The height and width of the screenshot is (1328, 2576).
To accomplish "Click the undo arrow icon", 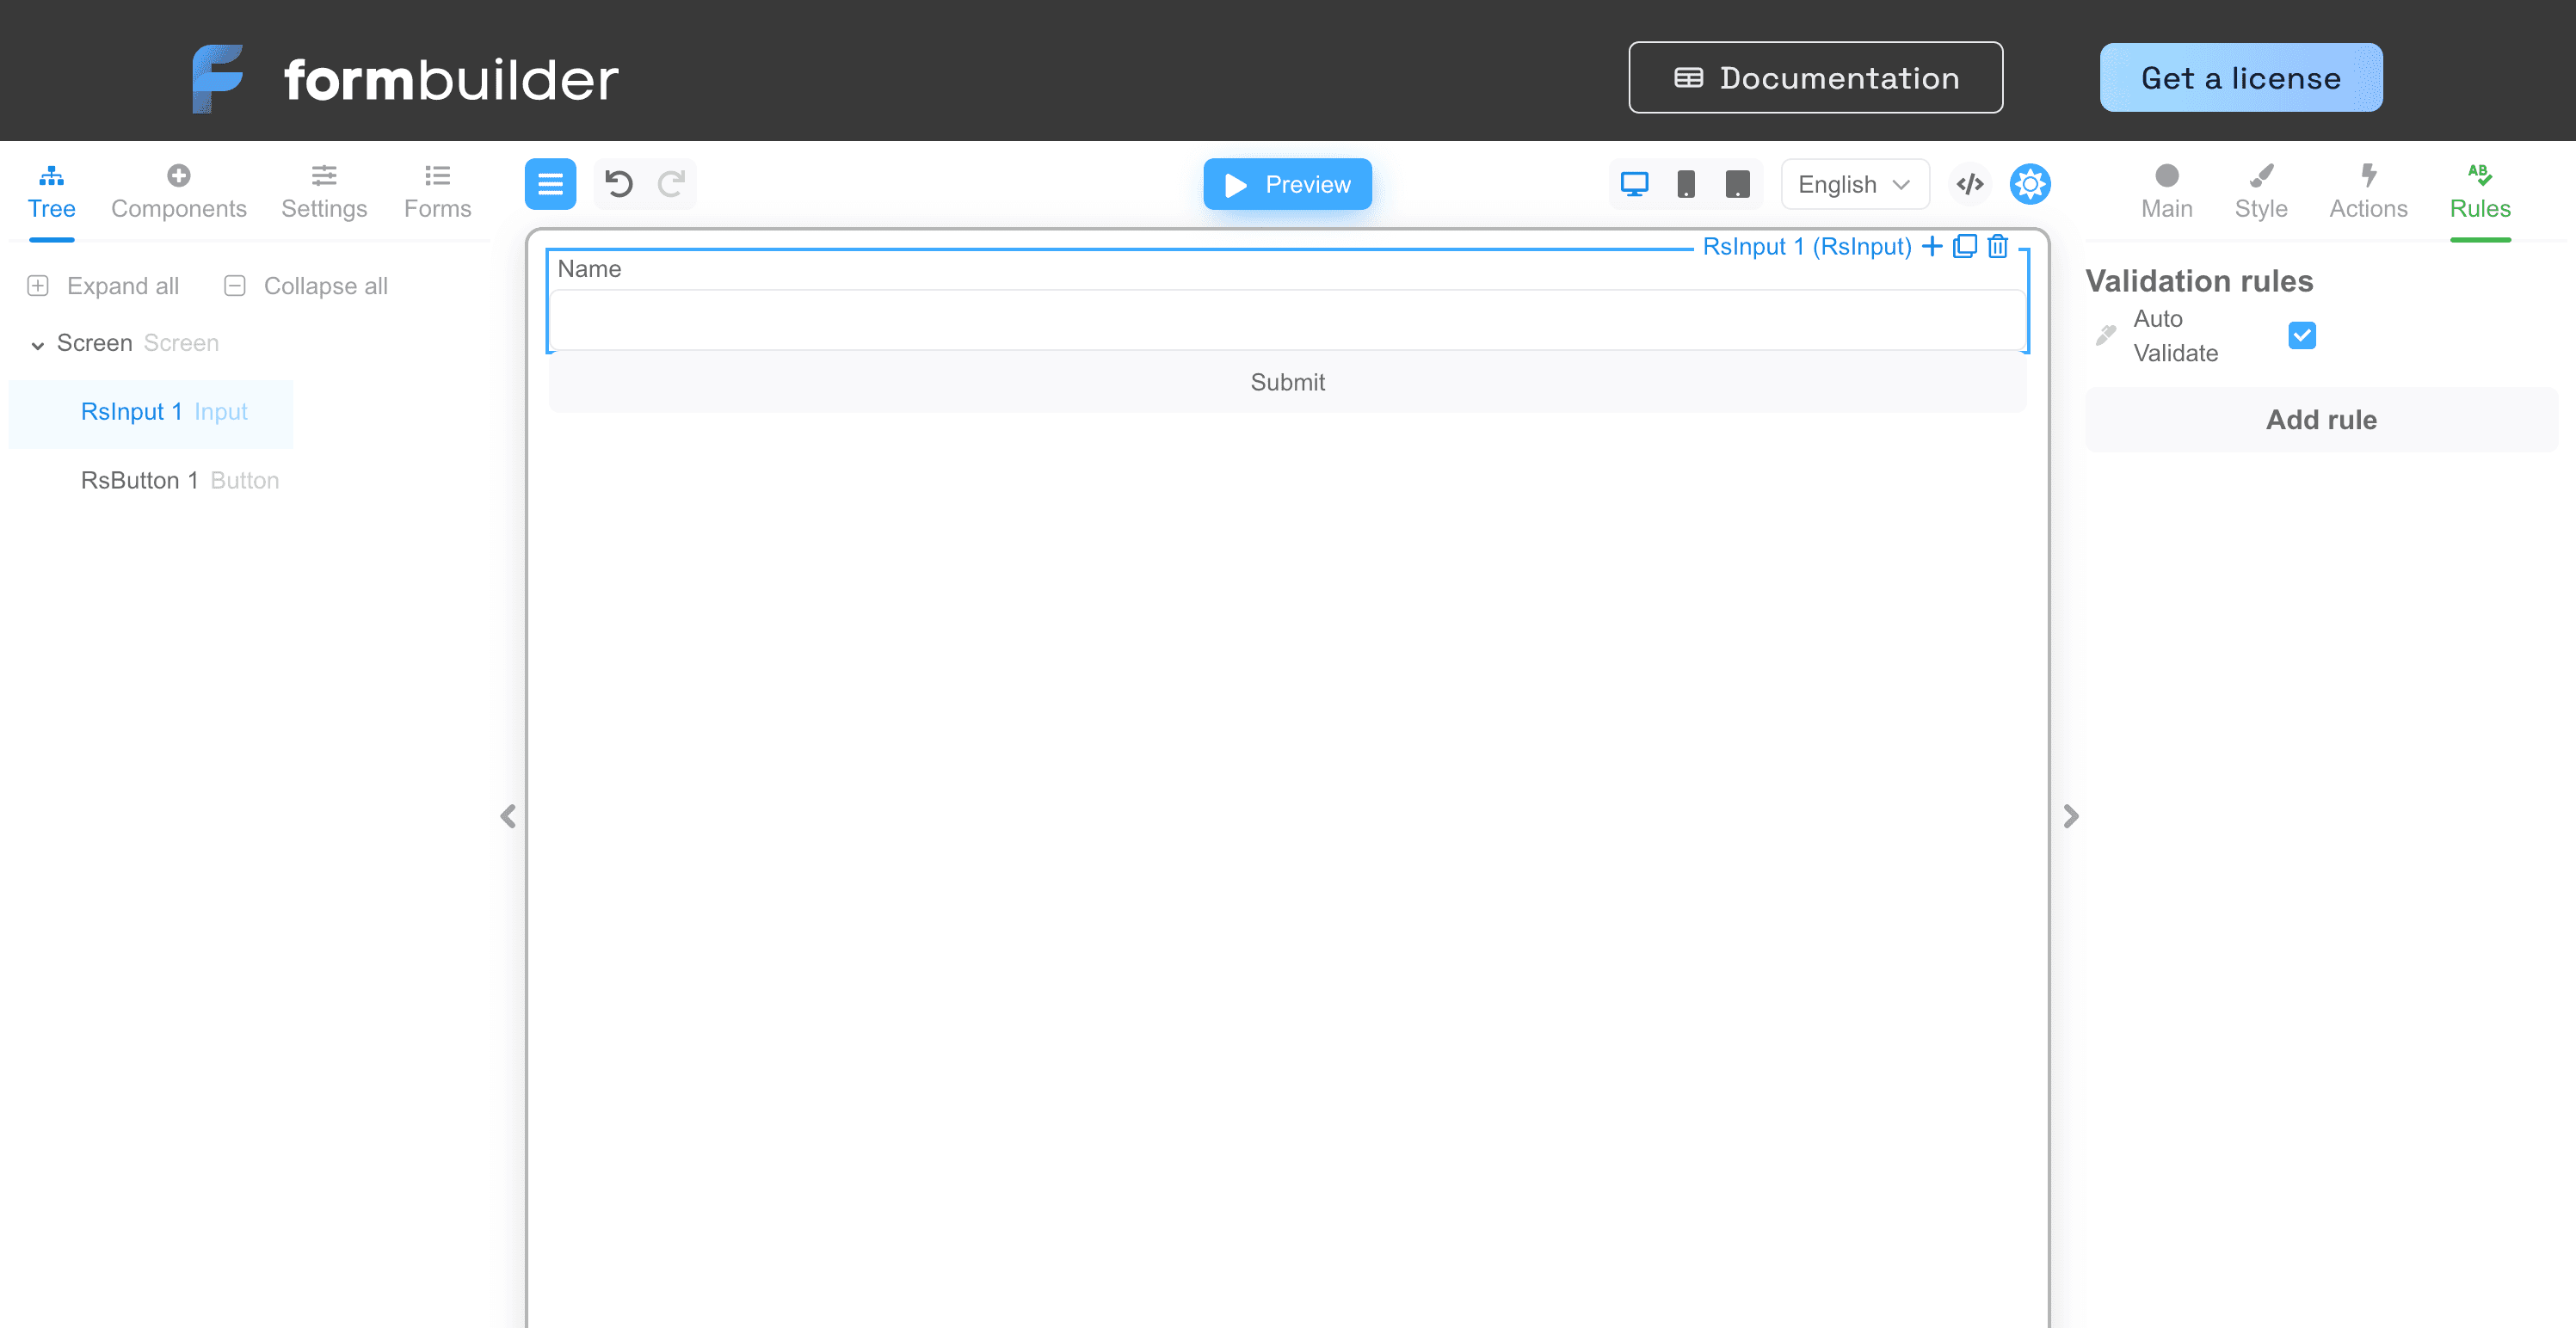I will pyautogui.click(x=618, y=184).
